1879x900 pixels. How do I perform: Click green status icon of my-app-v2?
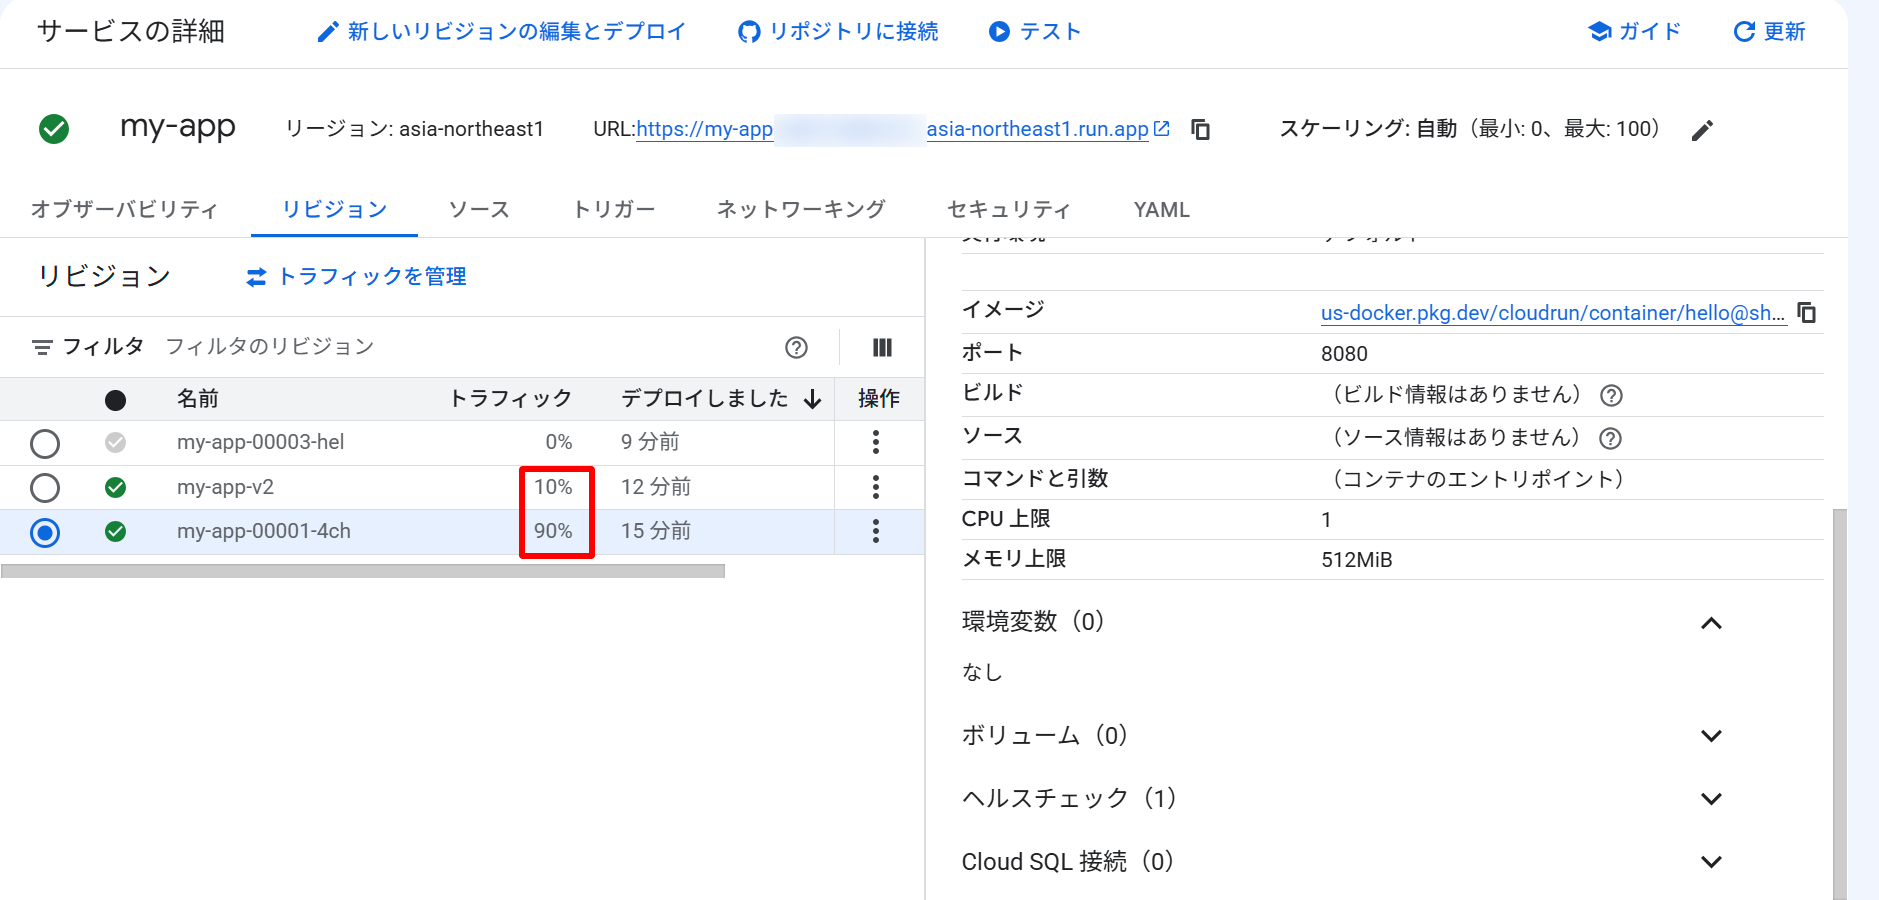(116, 487)
